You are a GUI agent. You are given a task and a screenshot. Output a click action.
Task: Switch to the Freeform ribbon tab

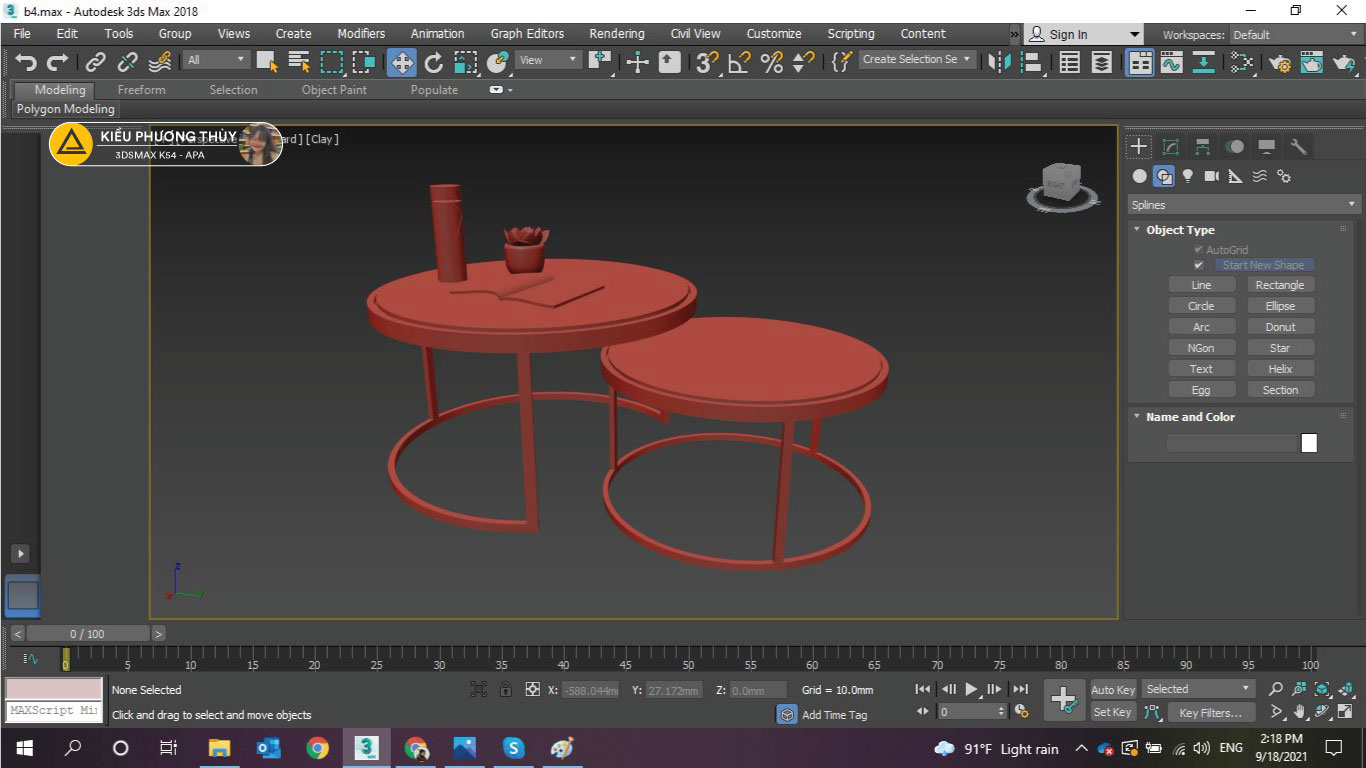141,90
